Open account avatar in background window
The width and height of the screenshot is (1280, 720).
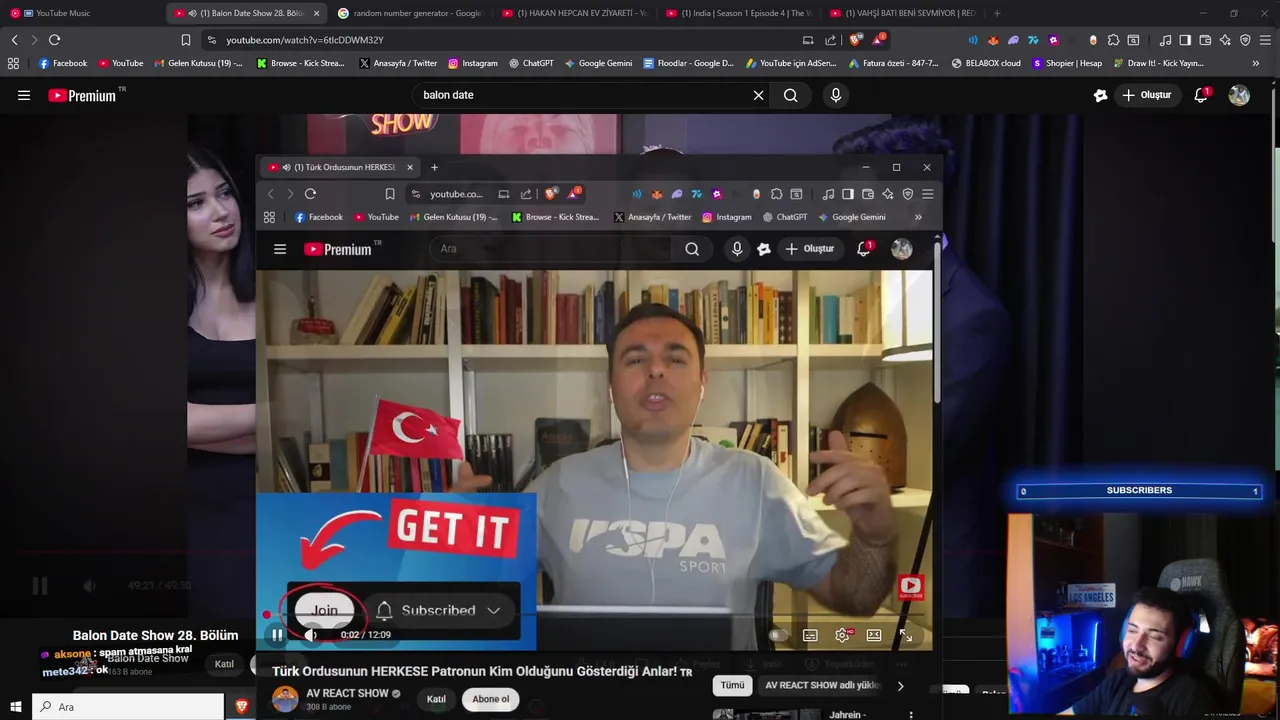click(x=1239, y=95)
